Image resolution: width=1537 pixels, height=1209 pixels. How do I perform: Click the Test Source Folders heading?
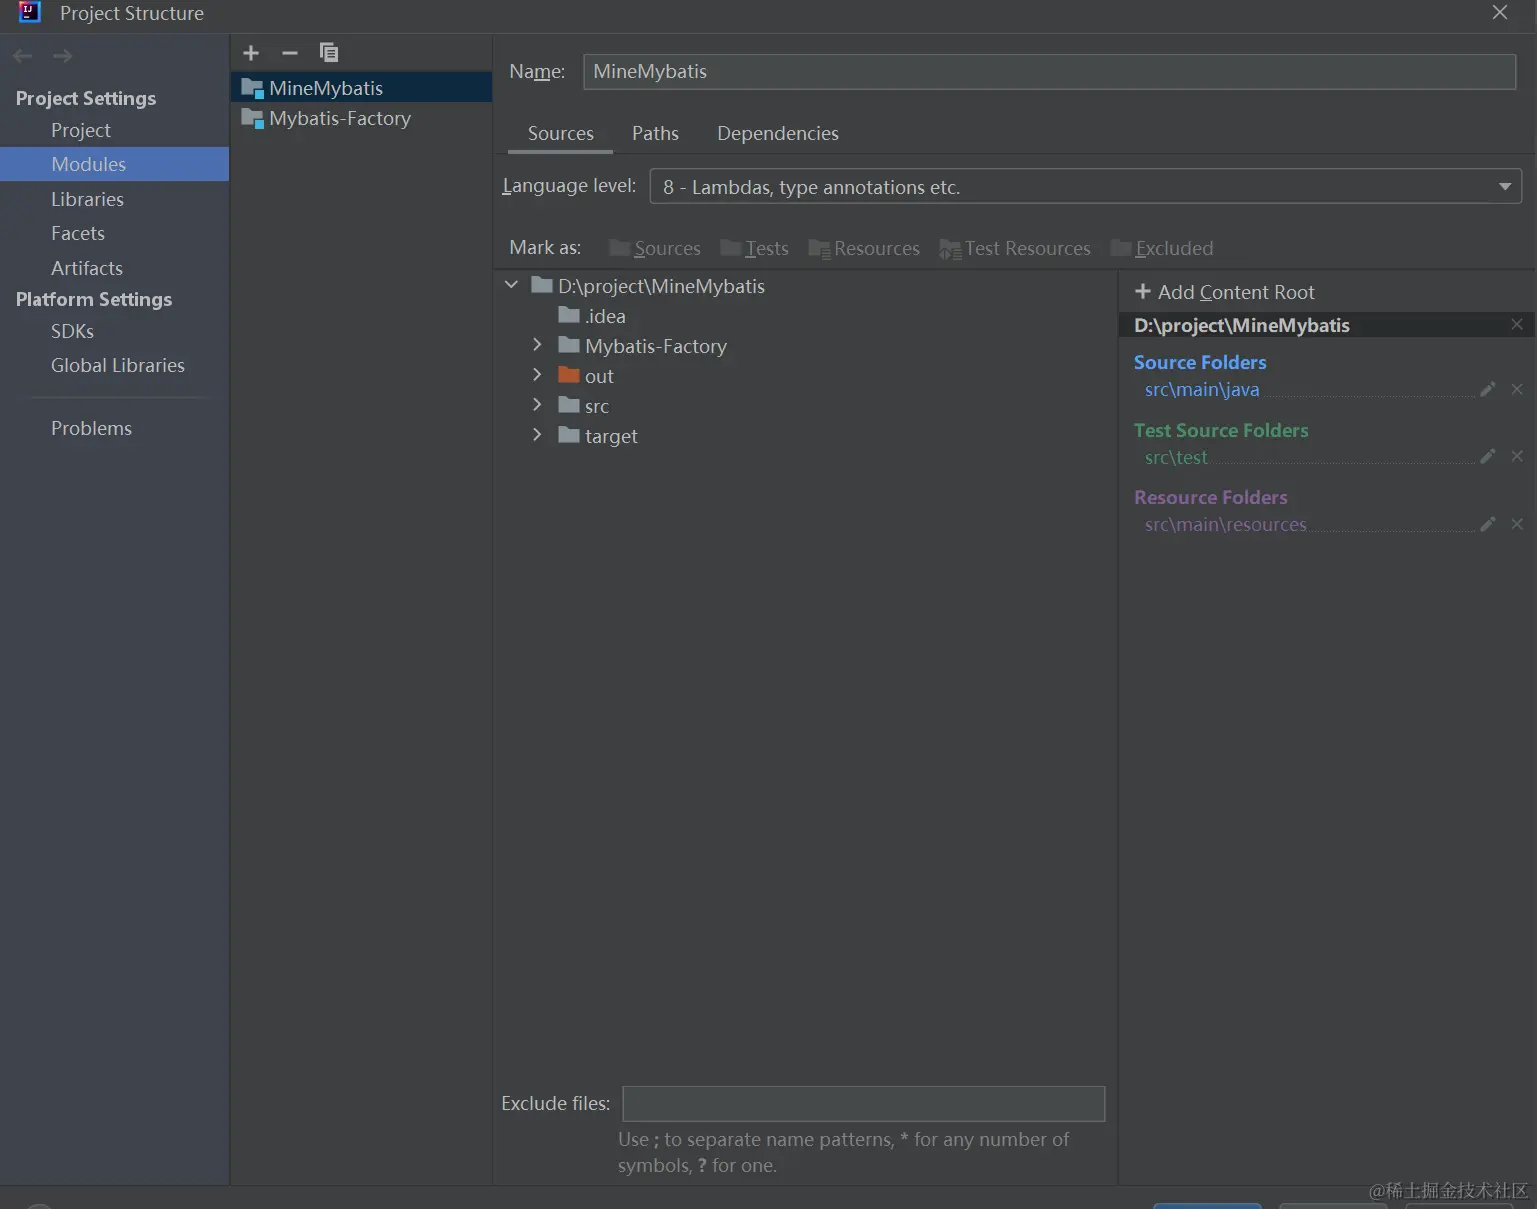pos(1221,430)
